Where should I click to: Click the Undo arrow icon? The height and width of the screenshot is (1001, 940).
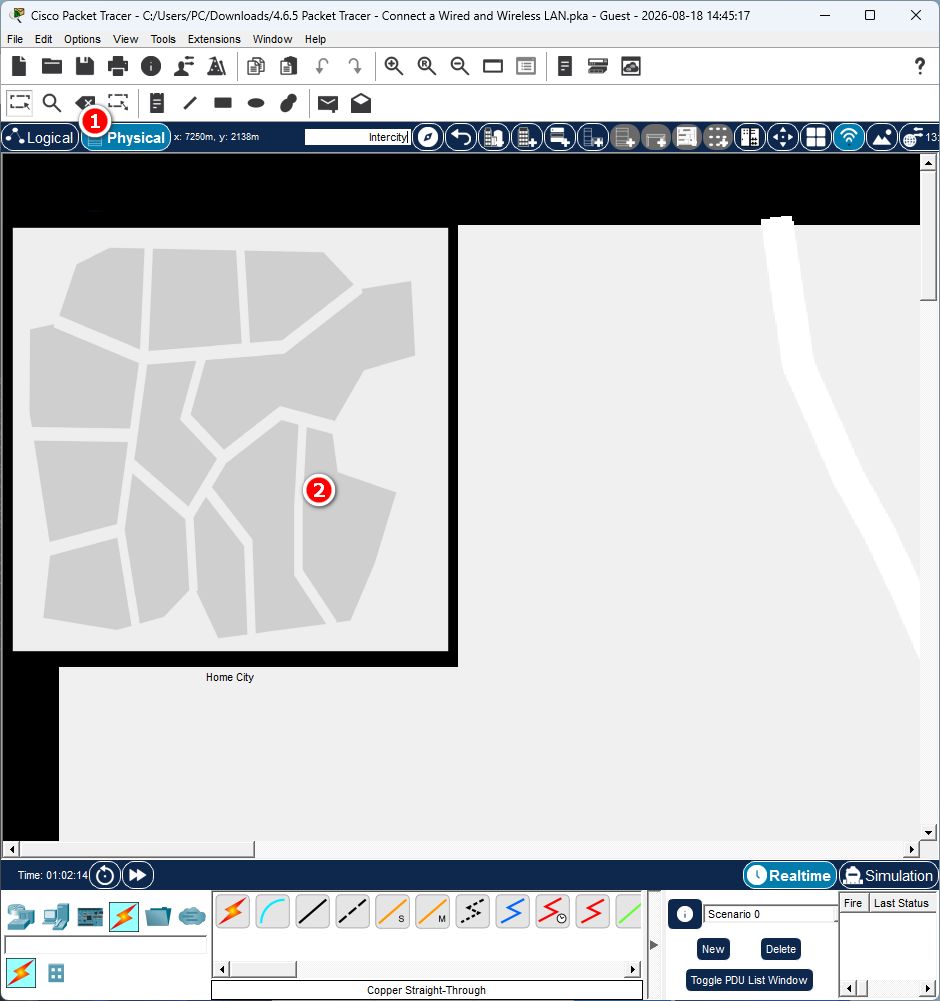(x=322, y=66)
